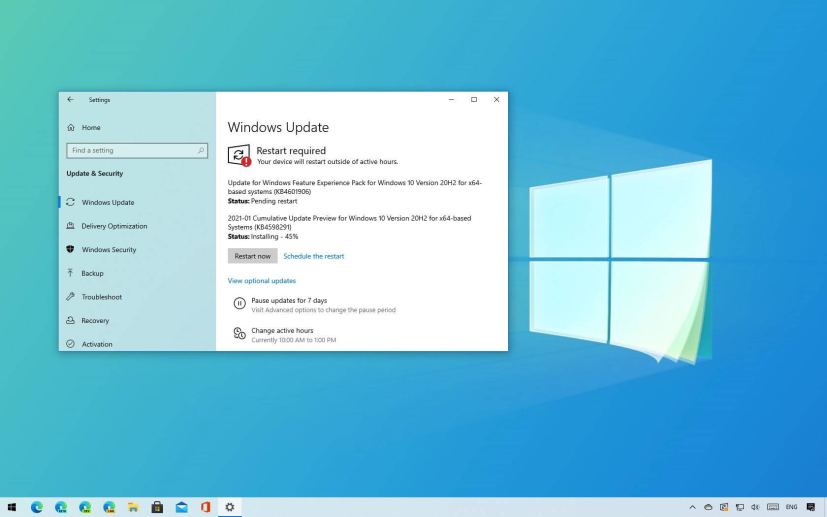
Task: Click 'Your device will restart outside of active hours'
Action: pyautogui.click(x=328, y=161)
